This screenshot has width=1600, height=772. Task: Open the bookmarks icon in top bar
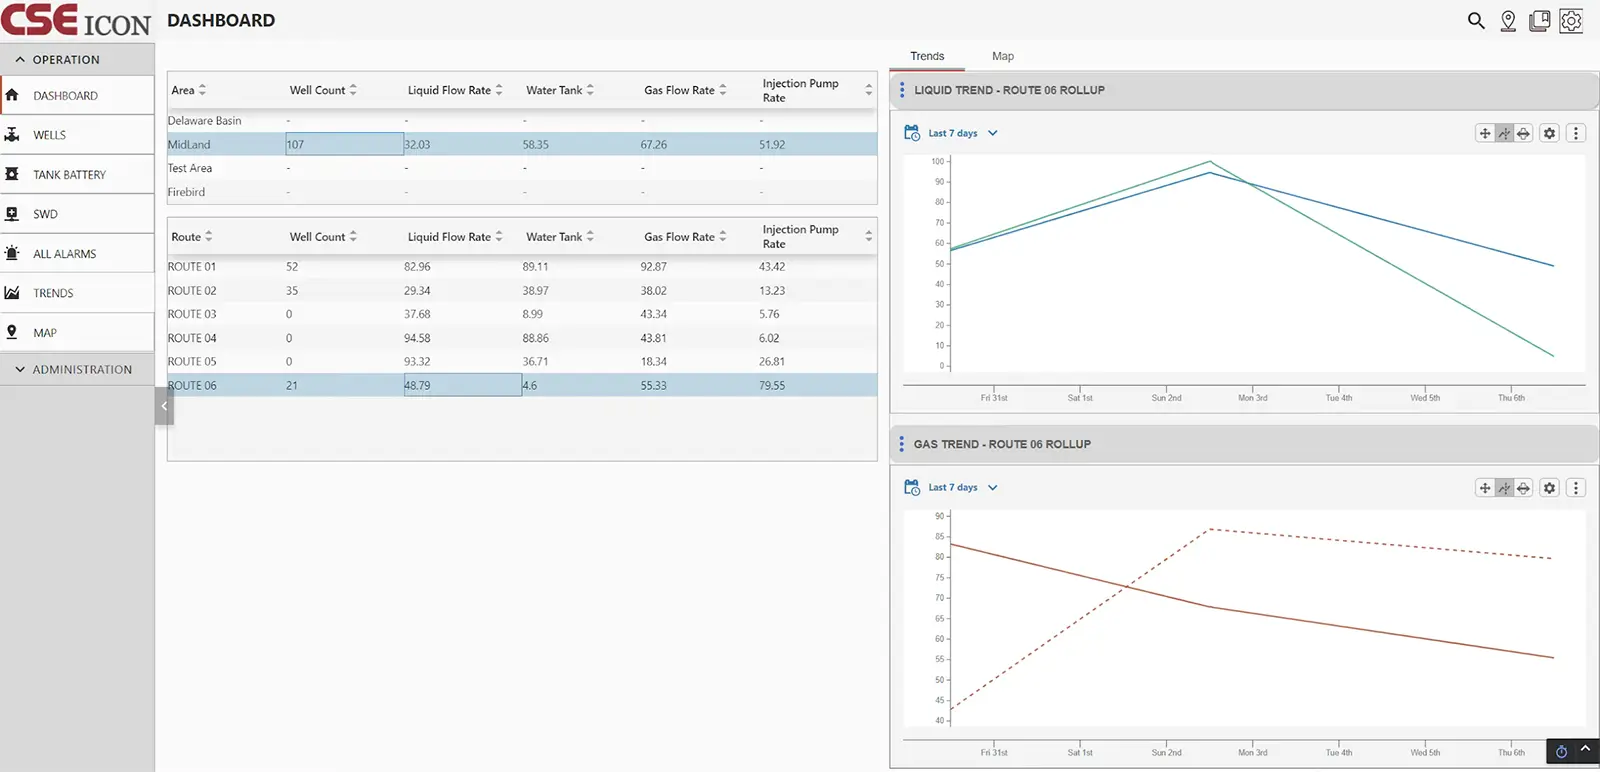[1540, 21]
